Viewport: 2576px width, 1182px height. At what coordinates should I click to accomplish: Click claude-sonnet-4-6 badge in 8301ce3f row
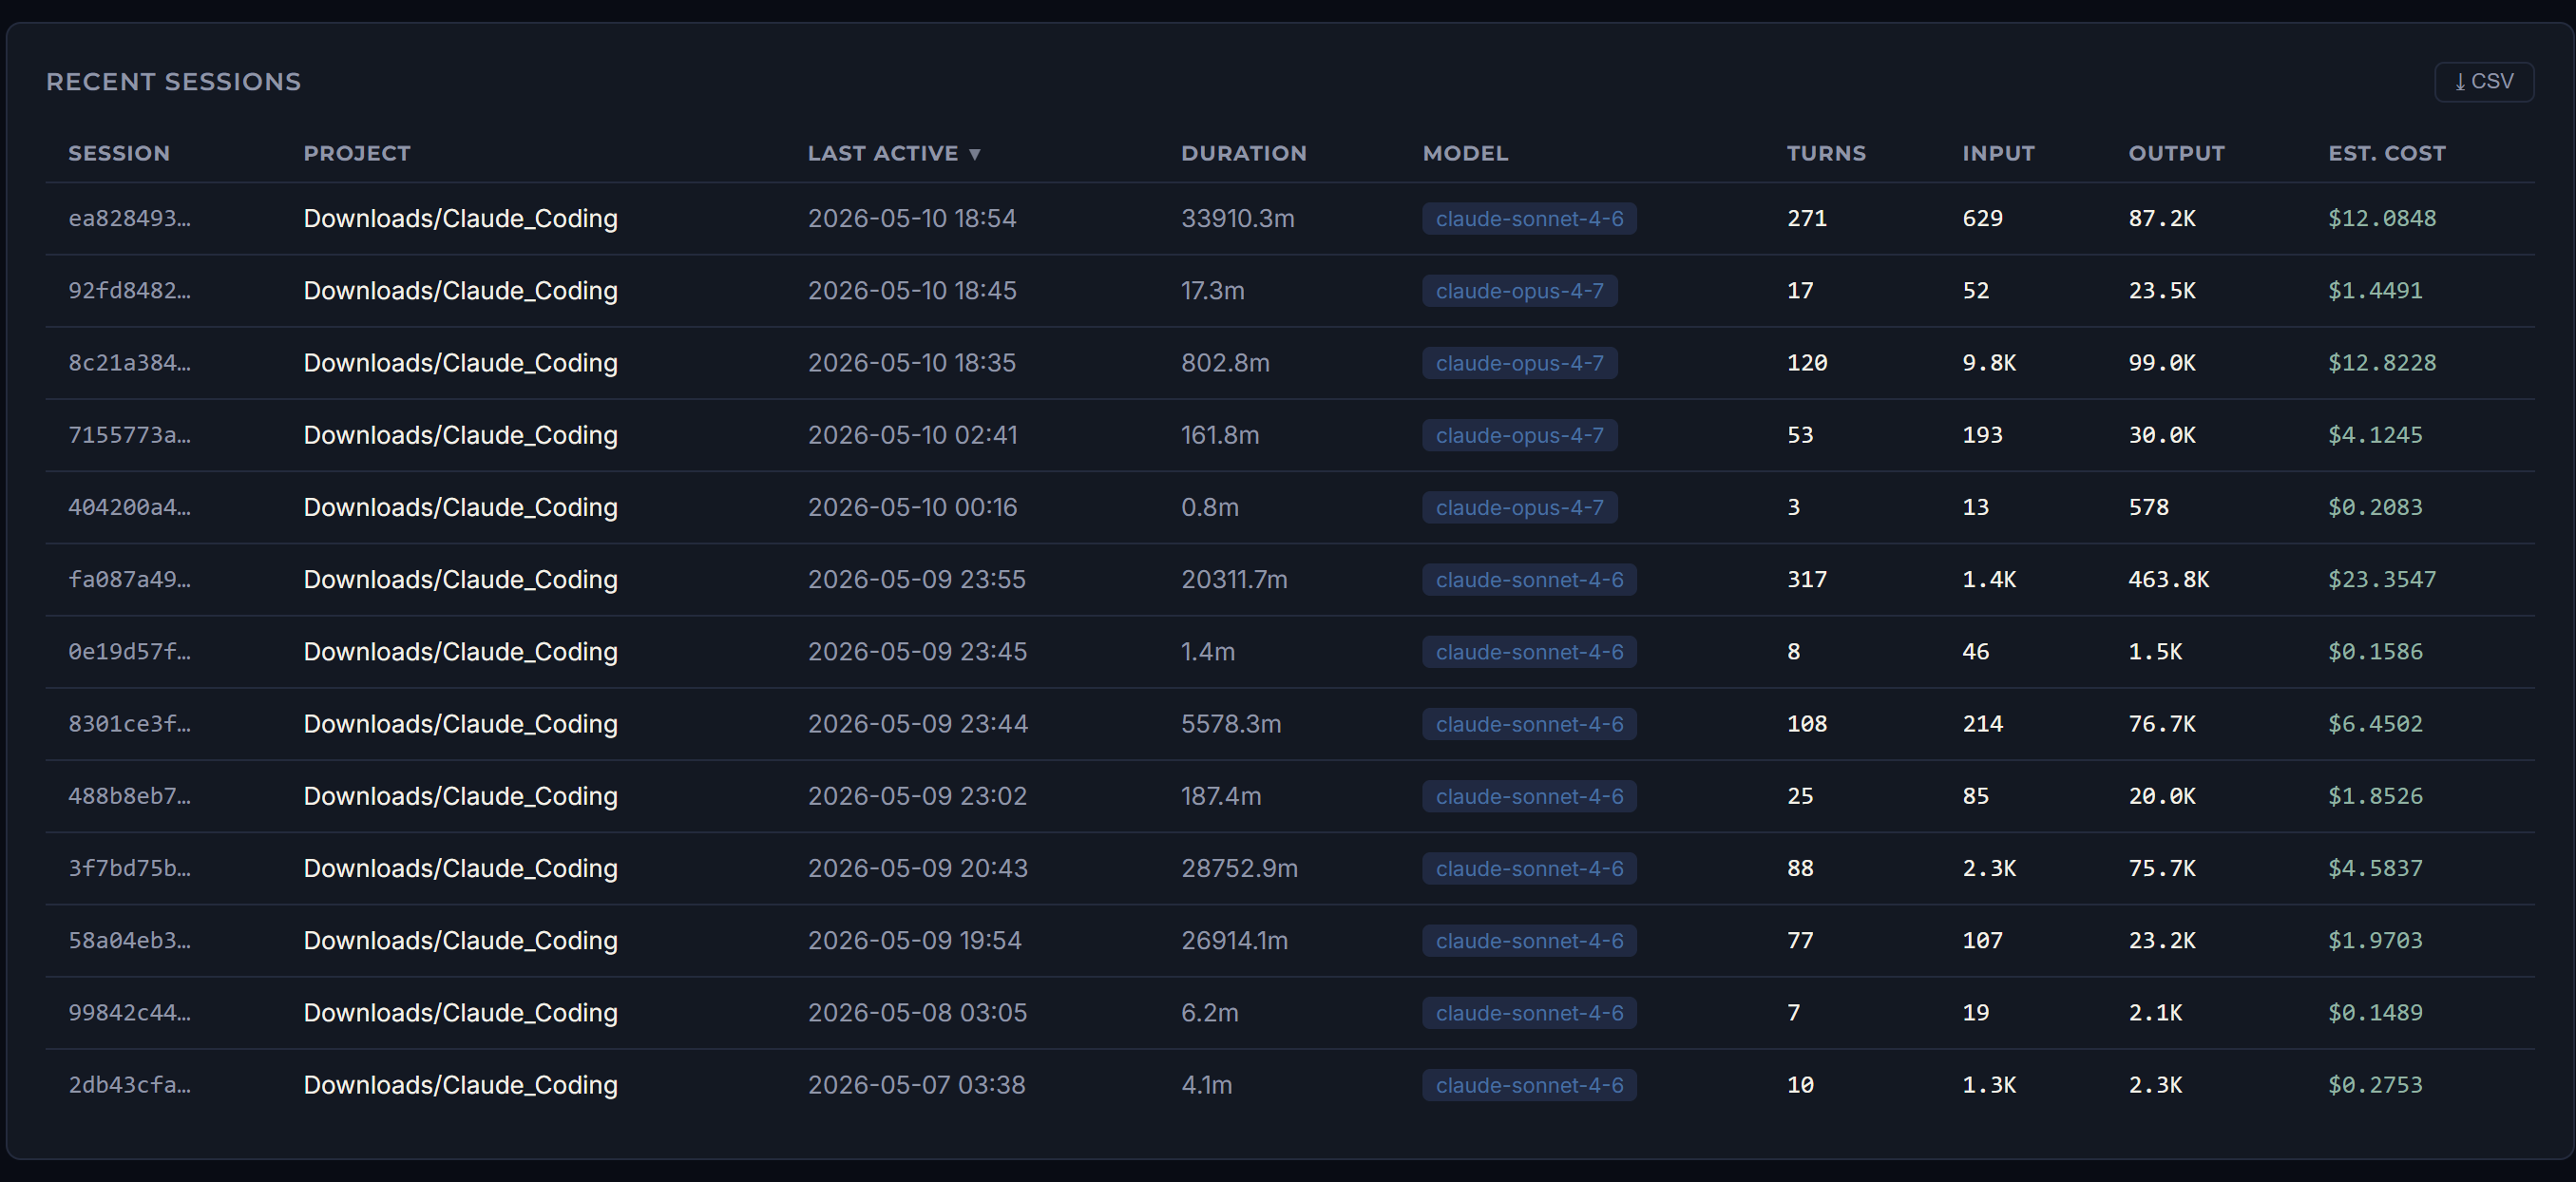(x=1529, y=723)
